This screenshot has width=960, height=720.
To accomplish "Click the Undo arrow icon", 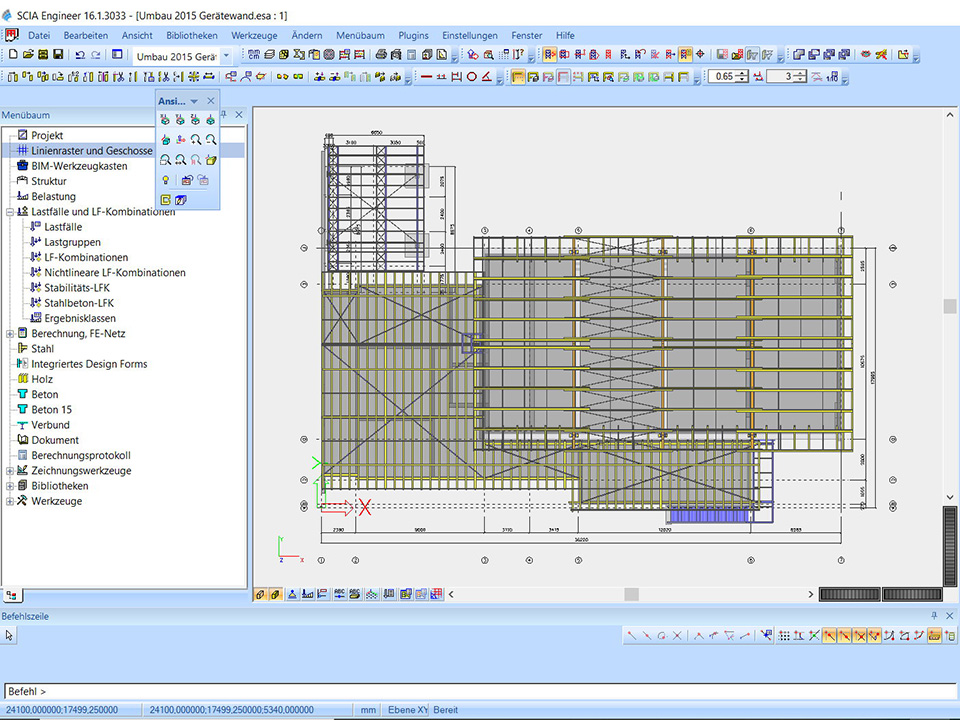I will click(x=79, y=55).
